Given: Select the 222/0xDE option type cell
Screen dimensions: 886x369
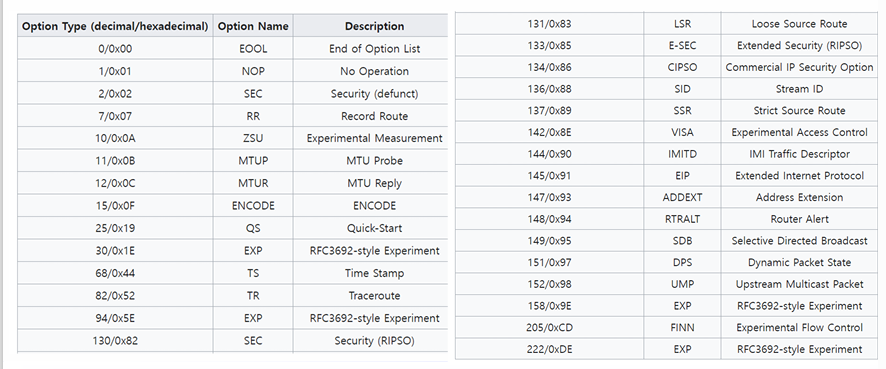Looking at the screenshot, I should click(549, 349).
